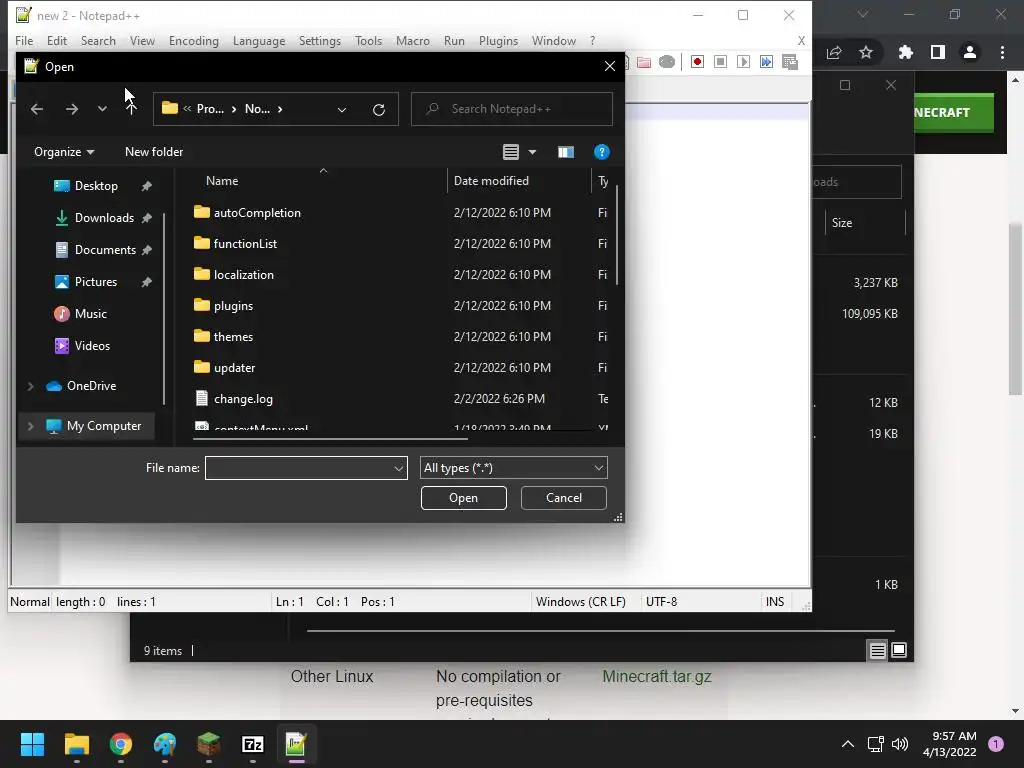Viewport: 1024px width, 768px height.
Task: Click the Cancel button
Action: click(564, 498)
